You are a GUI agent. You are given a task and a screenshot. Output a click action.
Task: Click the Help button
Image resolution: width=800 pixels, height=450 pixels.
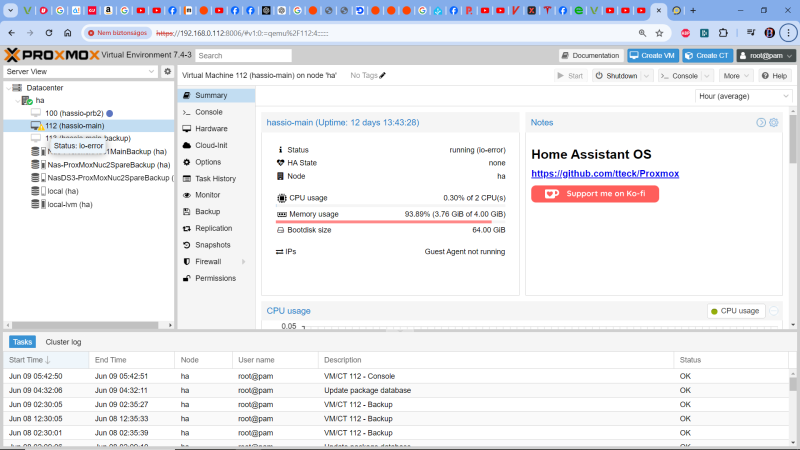coord(774,76)
